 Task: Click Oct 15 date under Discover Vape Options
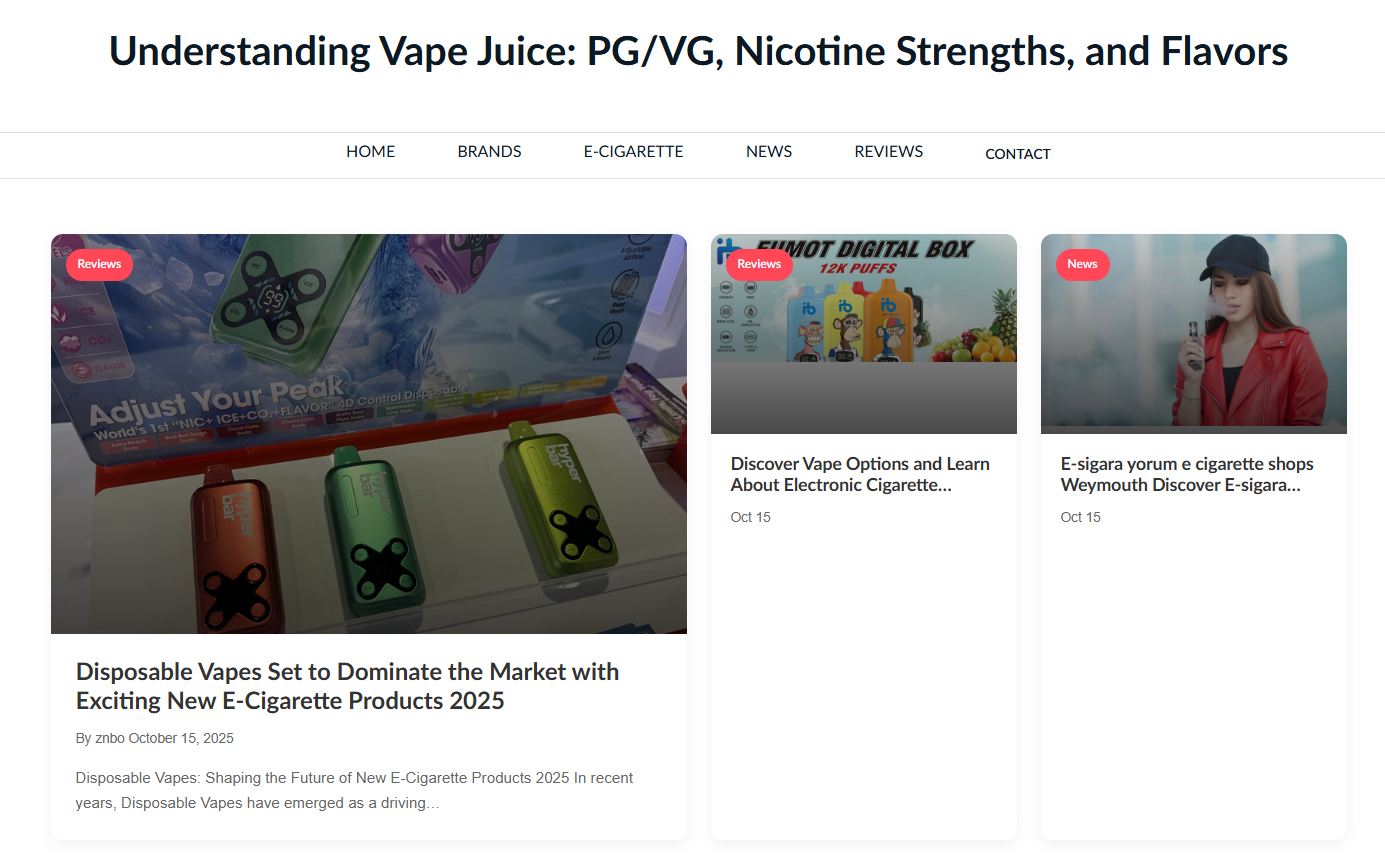751,517
